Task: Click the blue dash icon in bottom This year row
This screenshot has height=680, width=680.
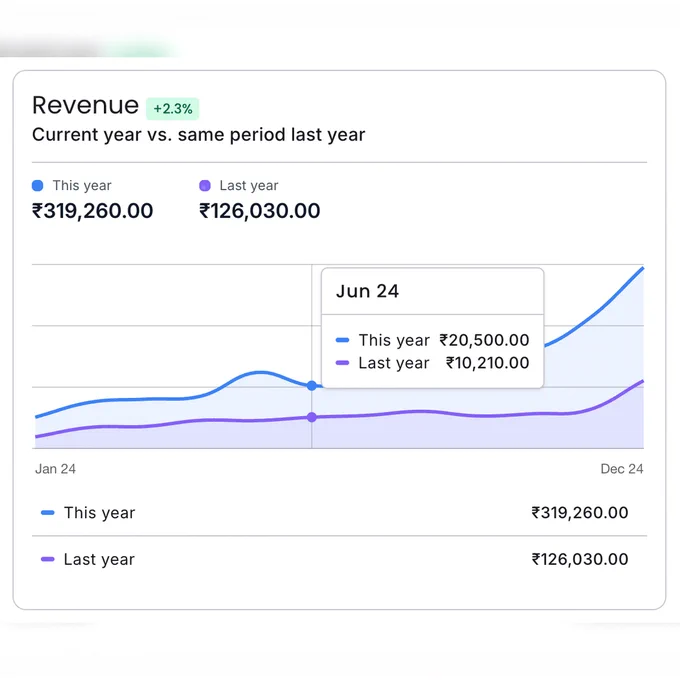Action: pyautogui.click(x=48, y=513)
